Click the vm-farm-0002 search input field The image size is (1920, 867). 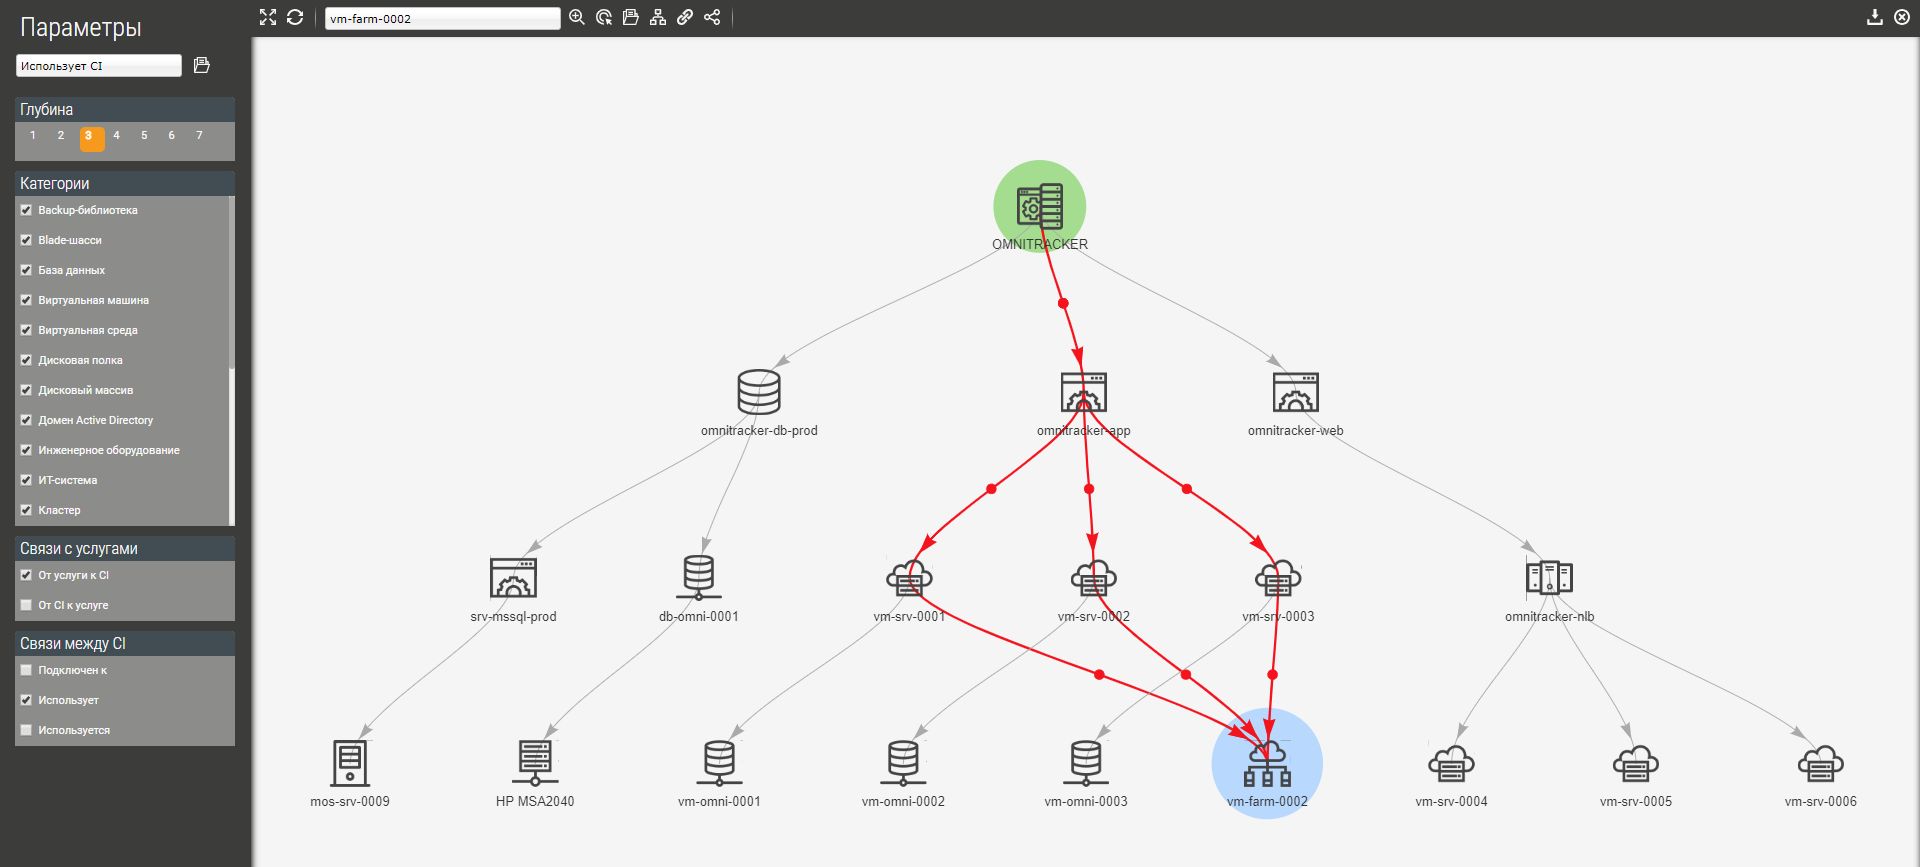[x=442, y=18]
